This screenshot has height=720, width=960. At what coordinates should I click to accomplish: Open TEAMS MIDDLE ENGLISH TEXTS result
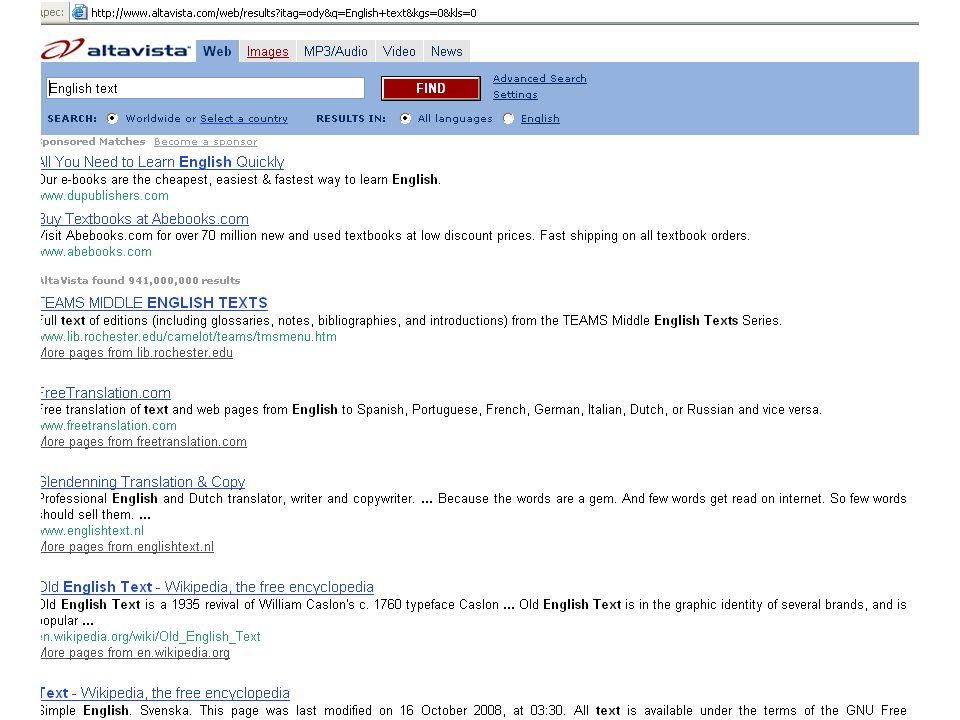coord(154,302)
